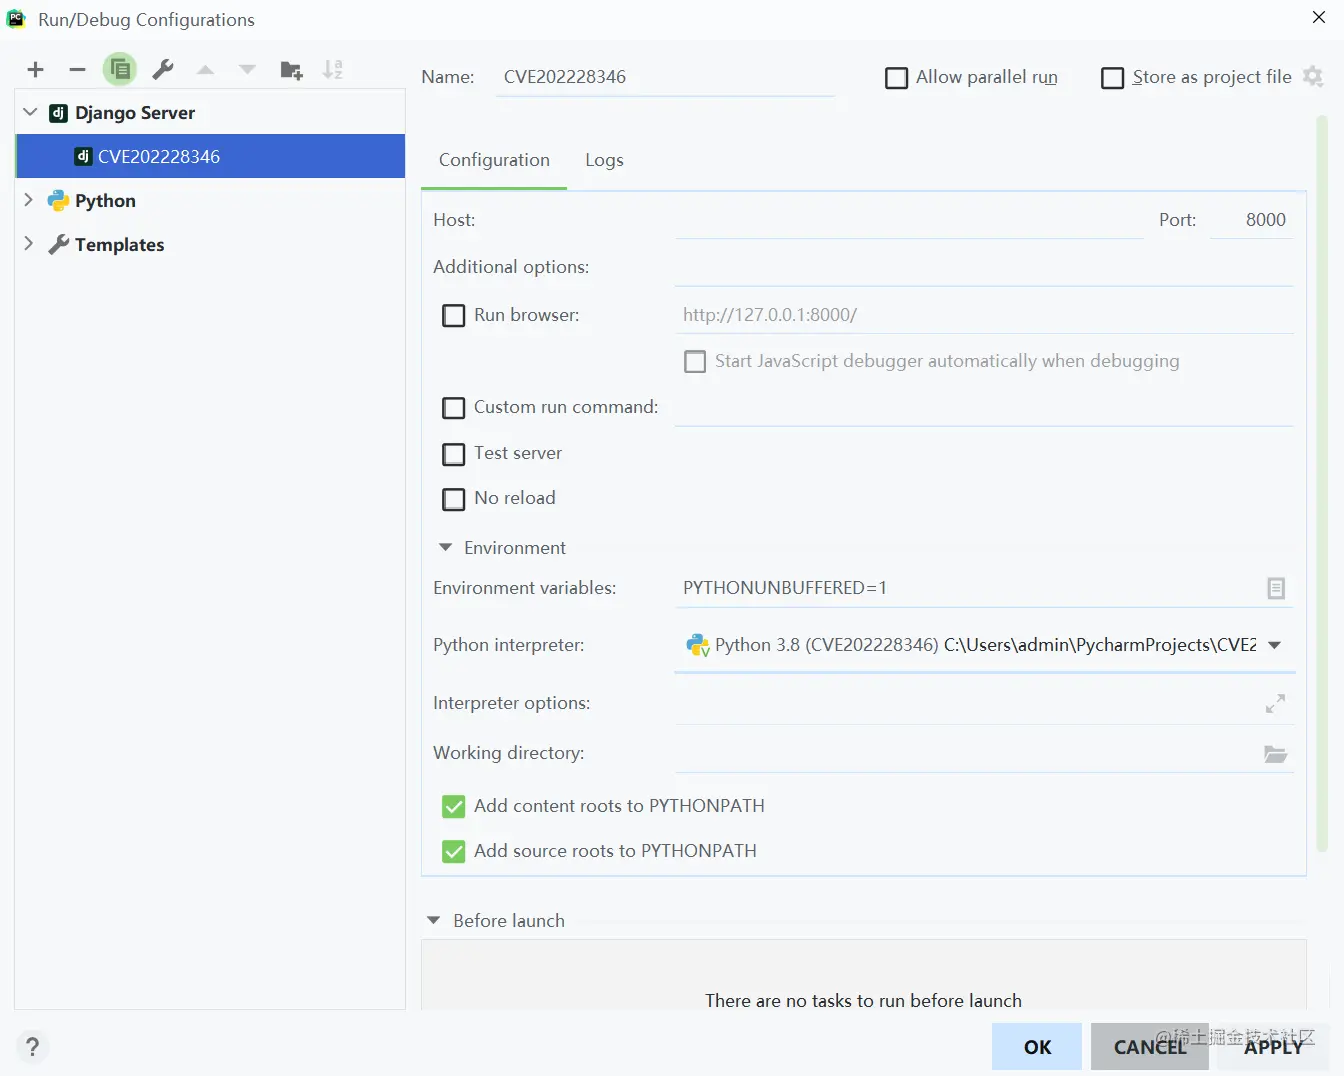This screenshot has width=1344, height=1076.
Task: Click the PyCharm logo in title bar
Action: pyautogui.click(x=16, y=19)
